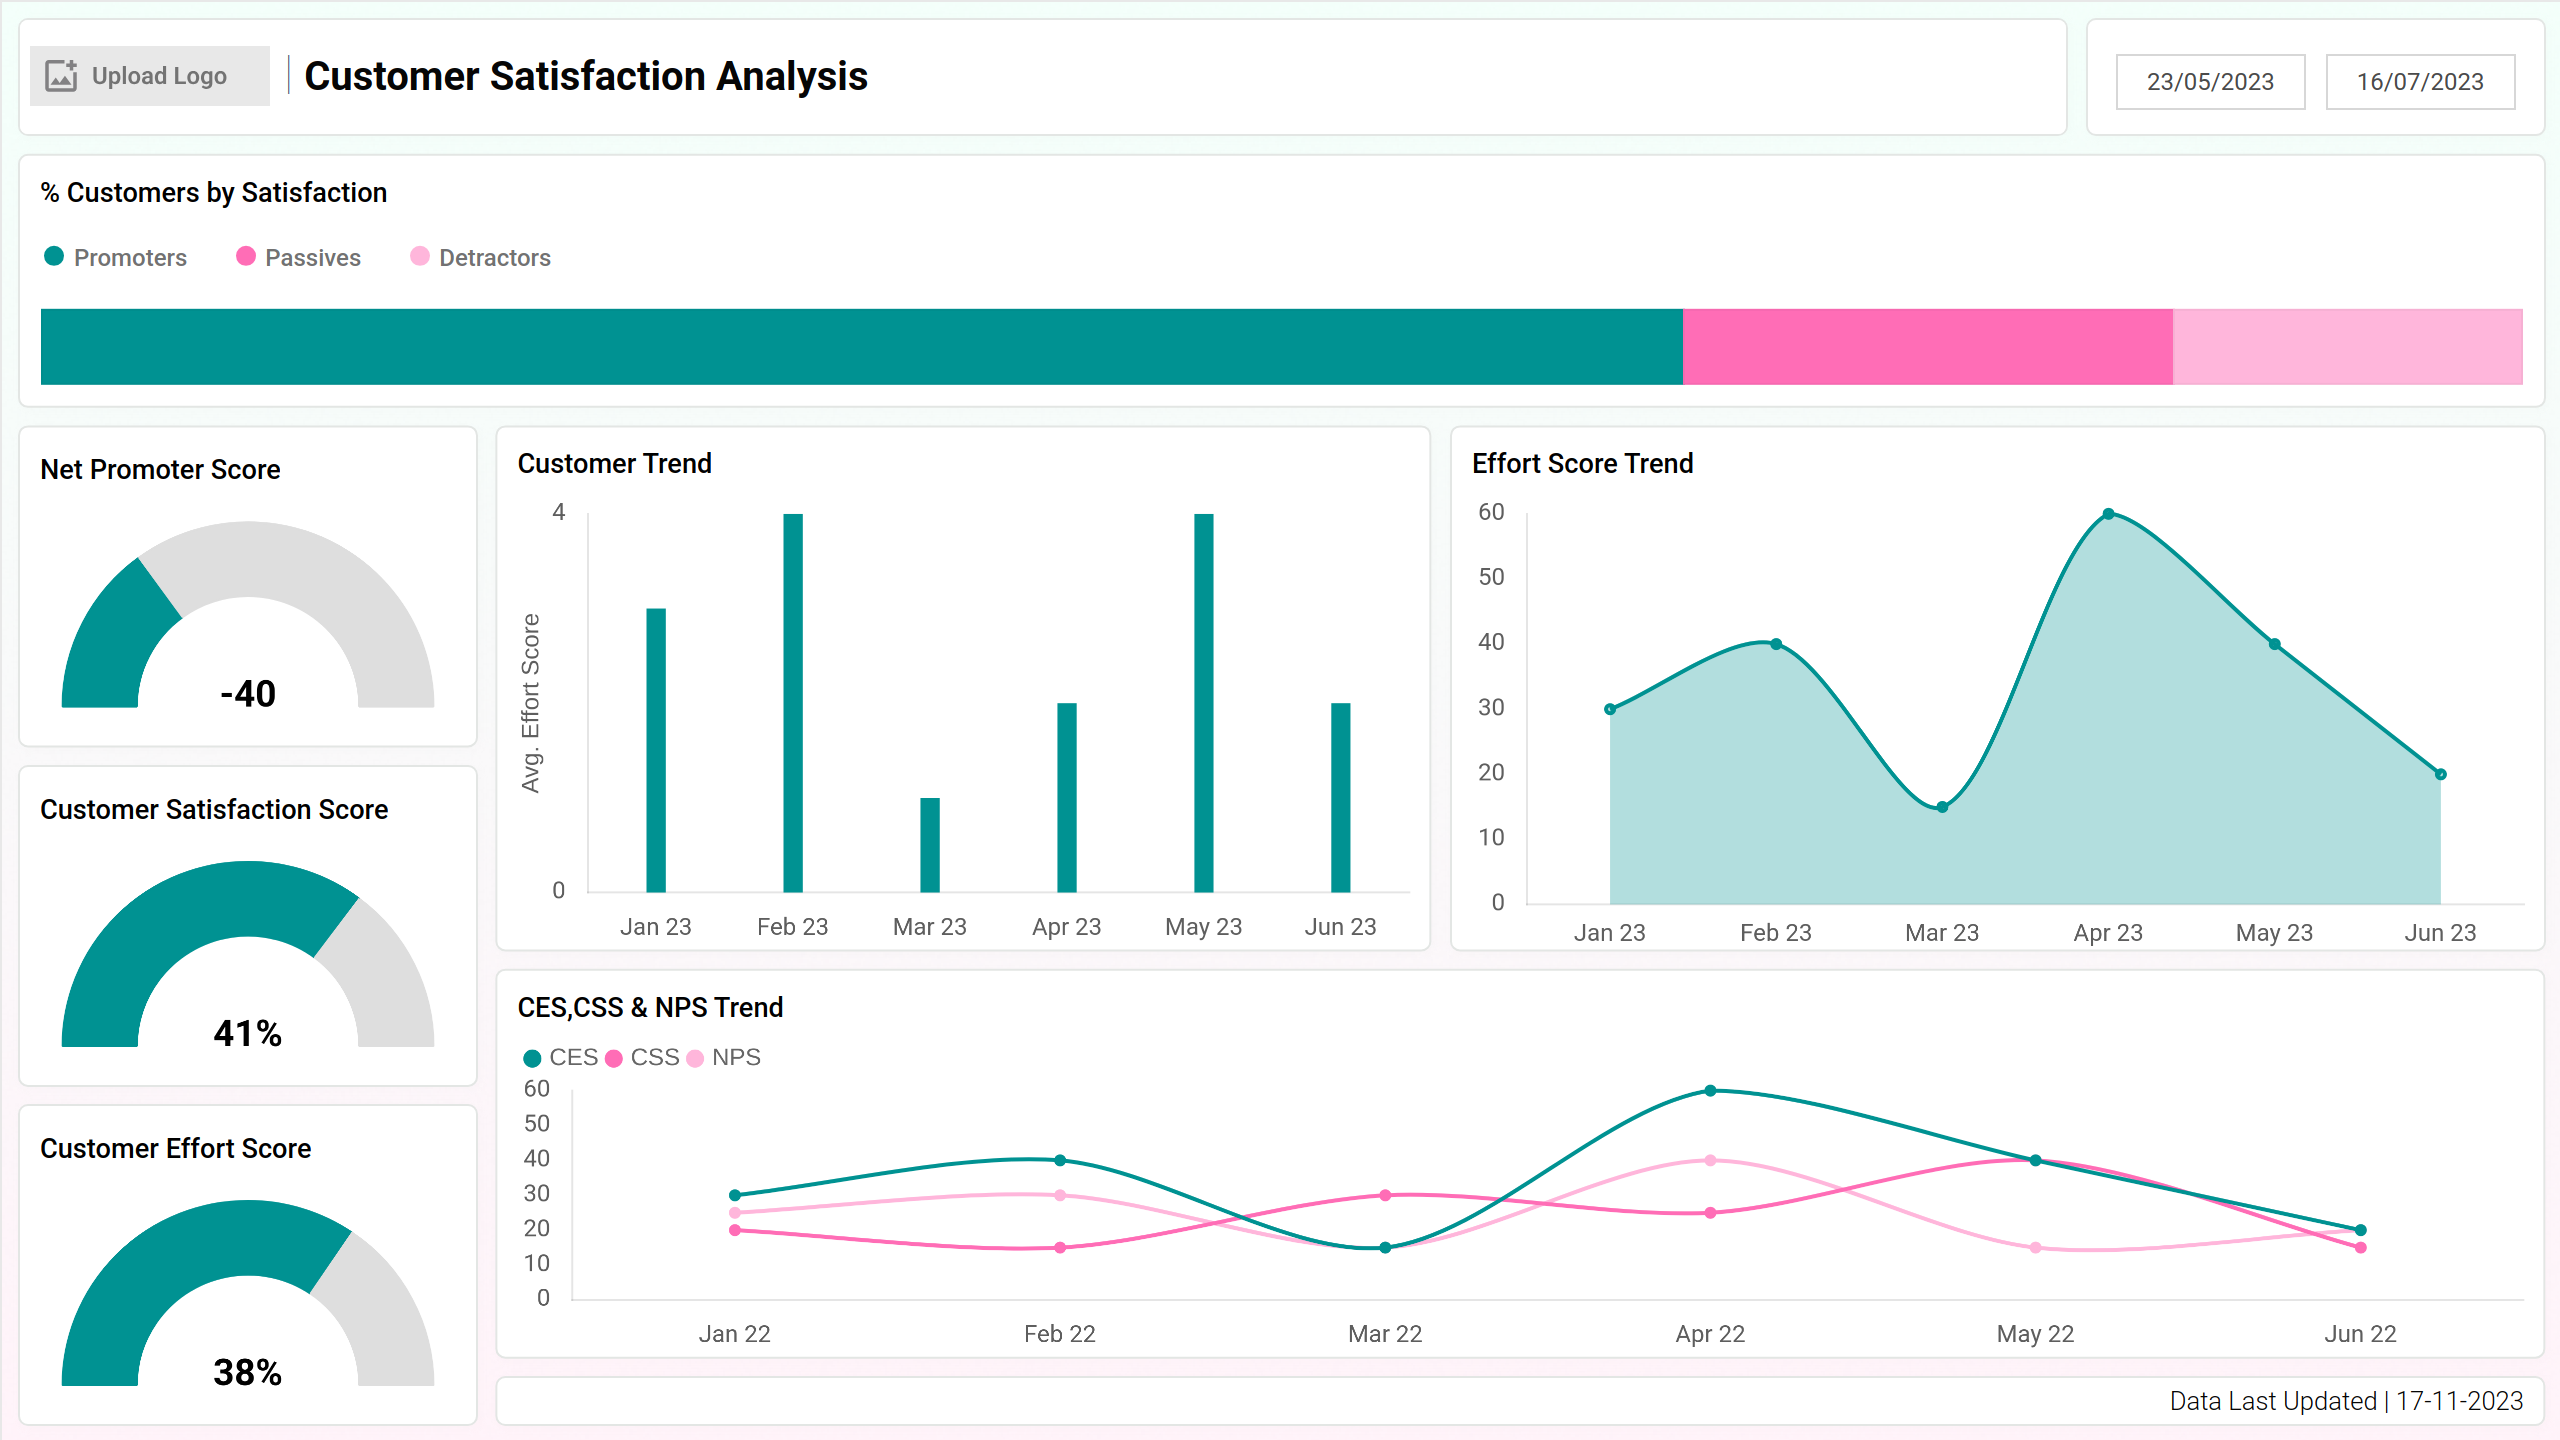This screenshot has width=2560, height=1440.
Task: Click the Detractors legend marker
Action: point(420,257)
